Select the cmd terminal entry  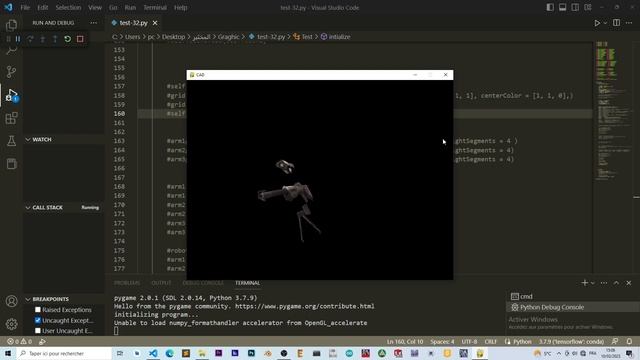pyautogui.click(x=573, y=296)
